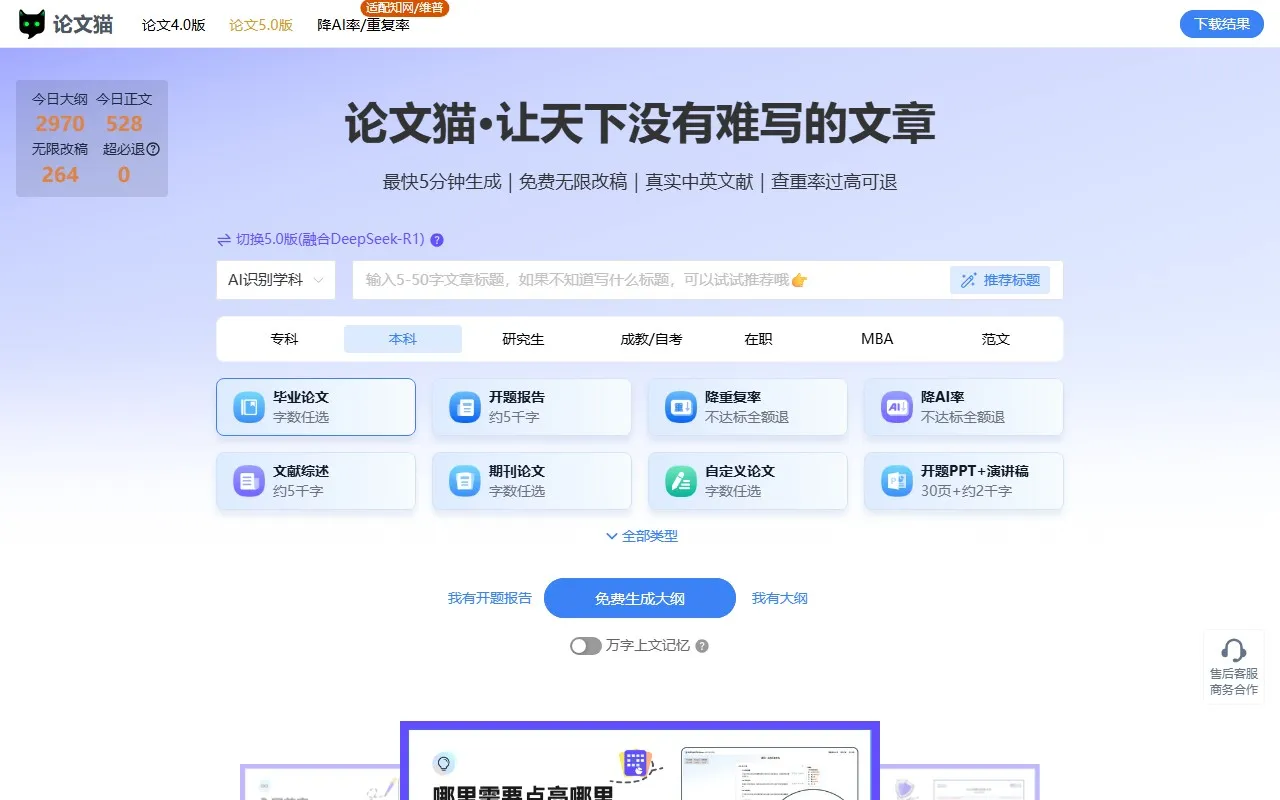Click the 下载结果 button
1280x800 pixels.
click(x=1221, y=23)
